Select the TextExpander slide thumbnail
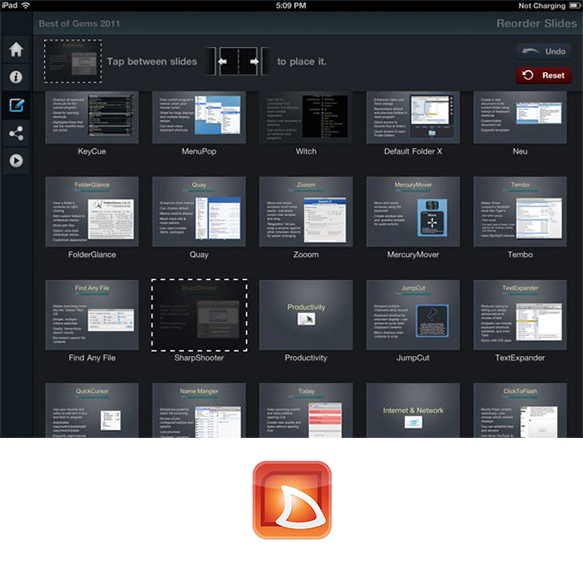 (x=520, y=315)
